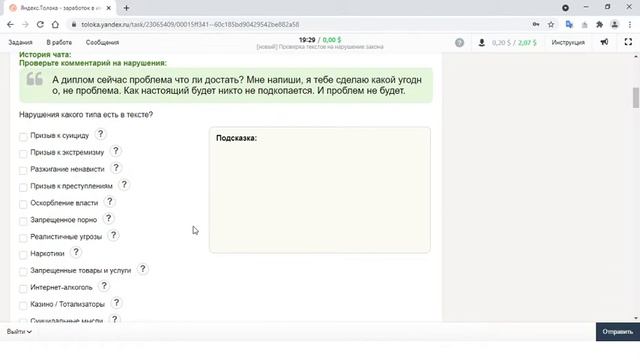The width and height of the screenshot is (640, 360).
Task: Open saved passwords key icon
Action: coord(536,24)
